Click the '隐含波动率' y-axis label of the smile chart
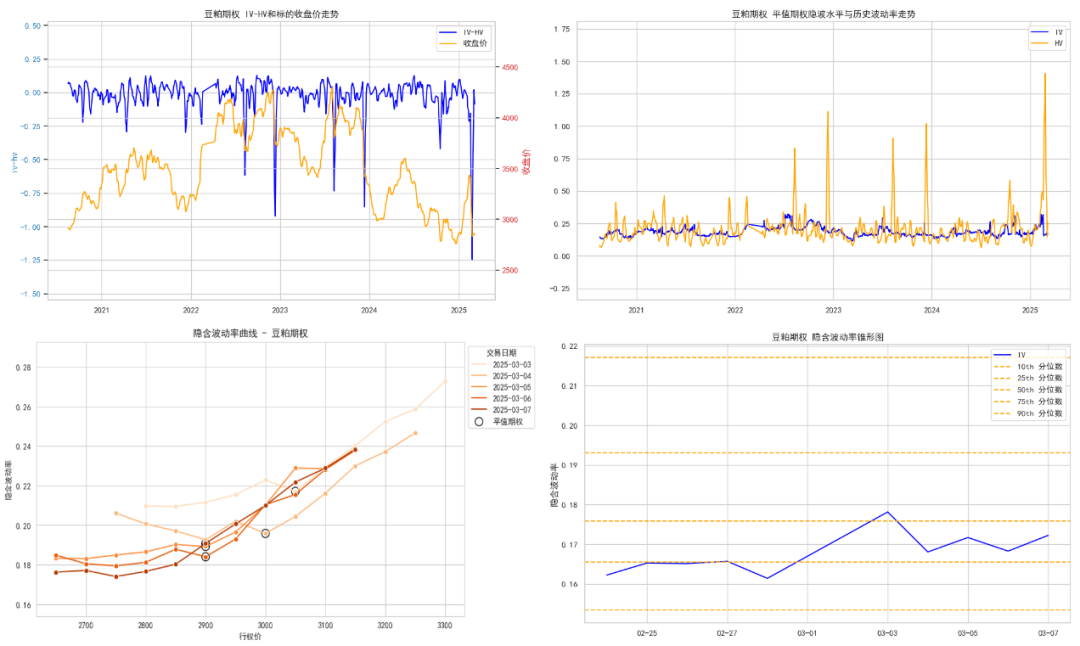Screen dimensions: 1080x646 pyautogui.click(x=8, y=480)
